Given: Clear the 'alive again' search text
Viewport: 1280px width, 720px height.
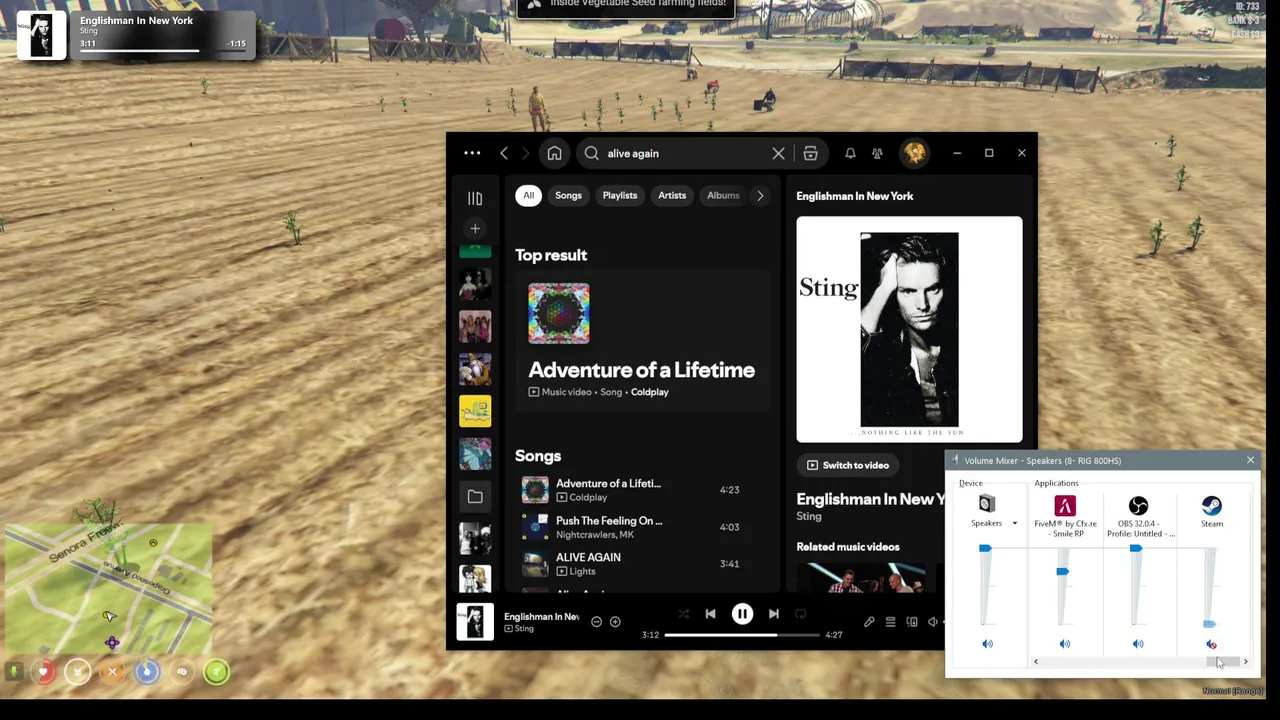Looking at the screenshot, I should (778, 153).
